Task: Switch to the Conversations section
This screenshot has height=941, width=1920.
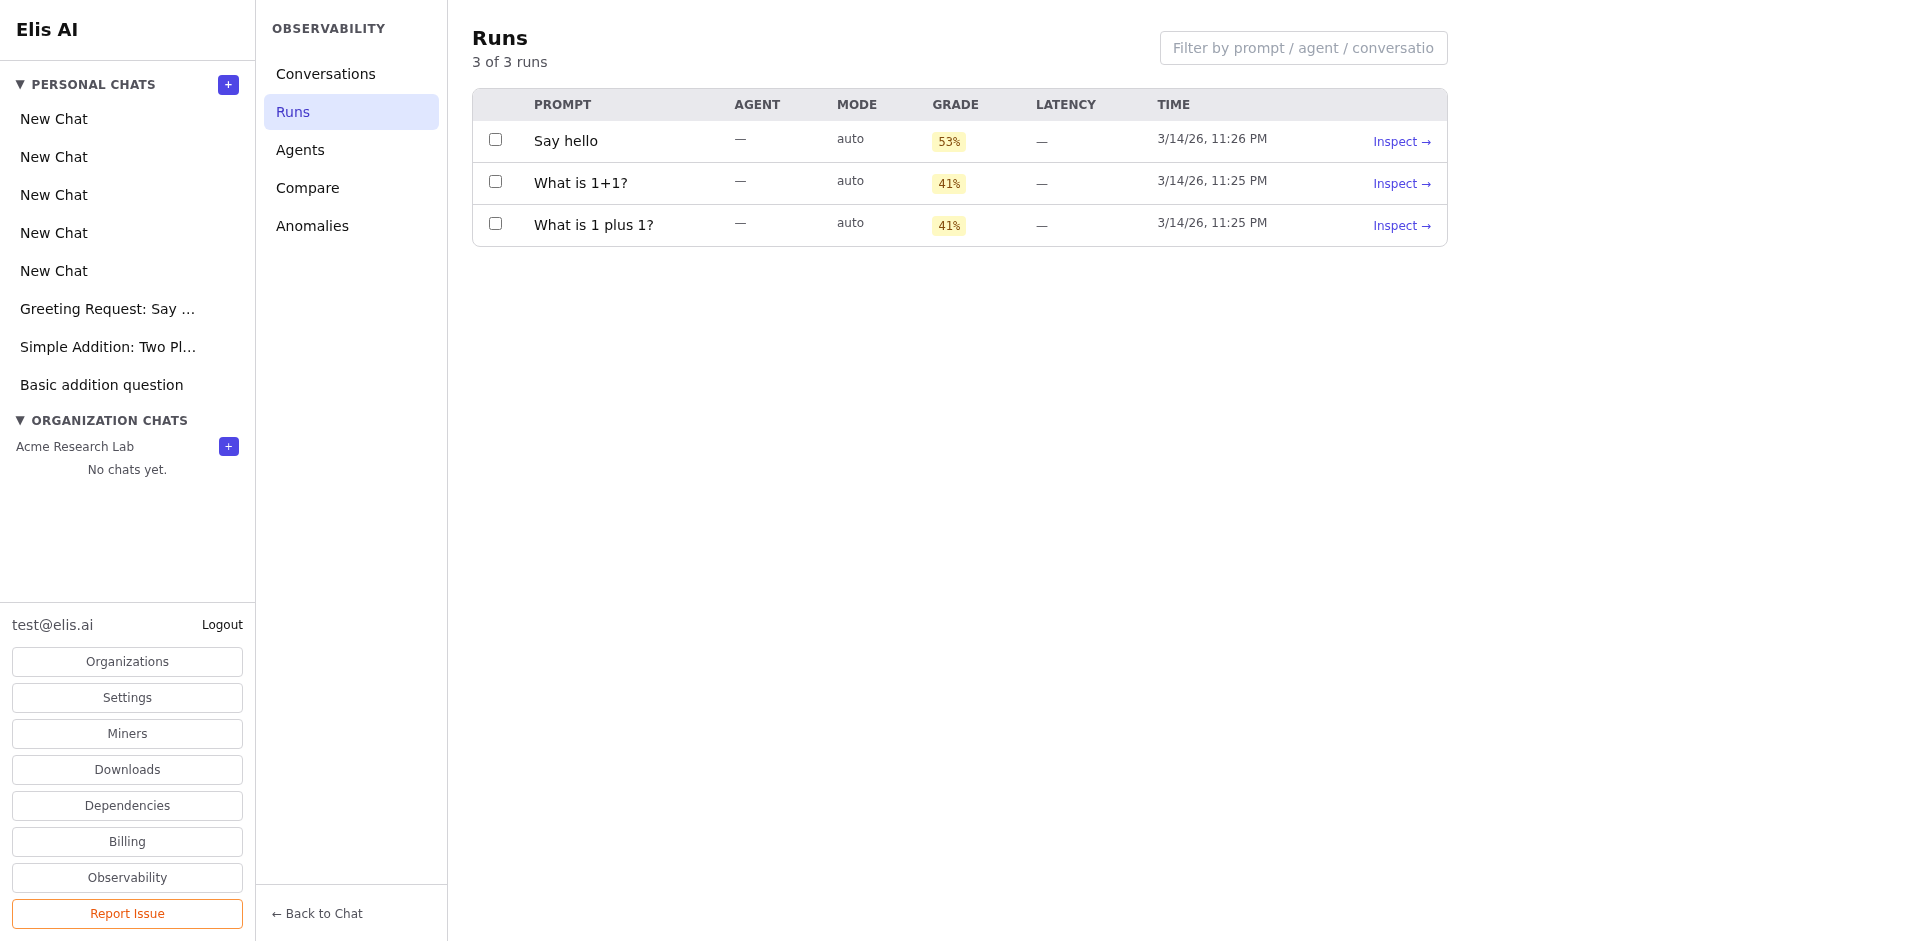Action: [325, 74]
